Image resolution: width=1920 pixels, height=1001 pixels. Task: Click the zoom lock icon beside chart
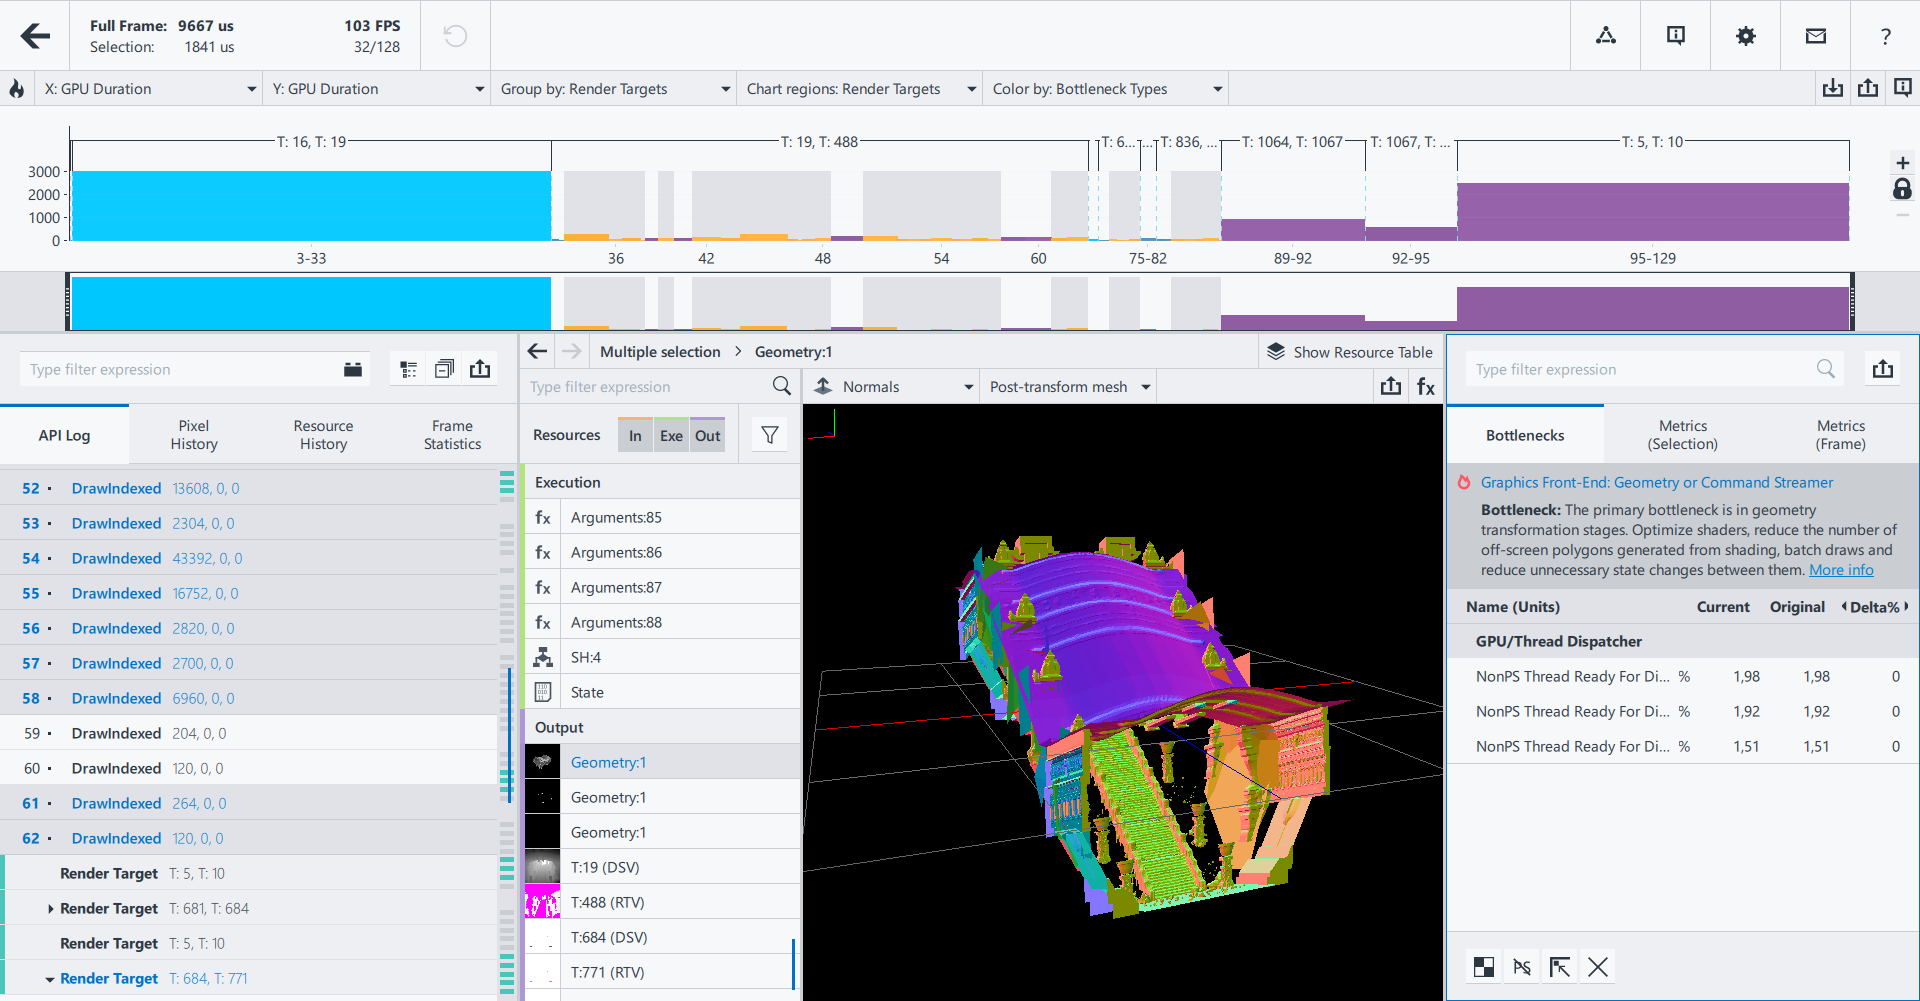pyautogui.click(x=1902, y=189)
